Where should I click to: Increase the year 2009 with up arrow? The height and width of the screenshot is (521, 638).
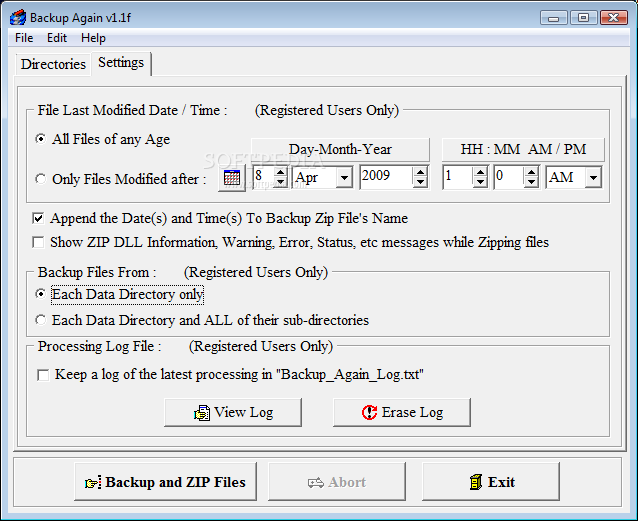tap(420, 173)
